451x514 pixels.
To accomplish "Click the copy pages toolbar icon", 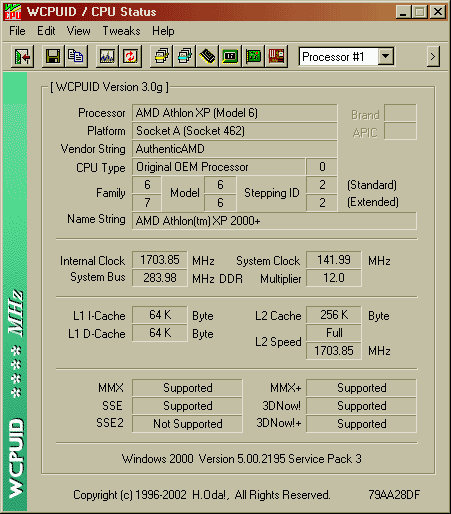I will pos(76,57).
